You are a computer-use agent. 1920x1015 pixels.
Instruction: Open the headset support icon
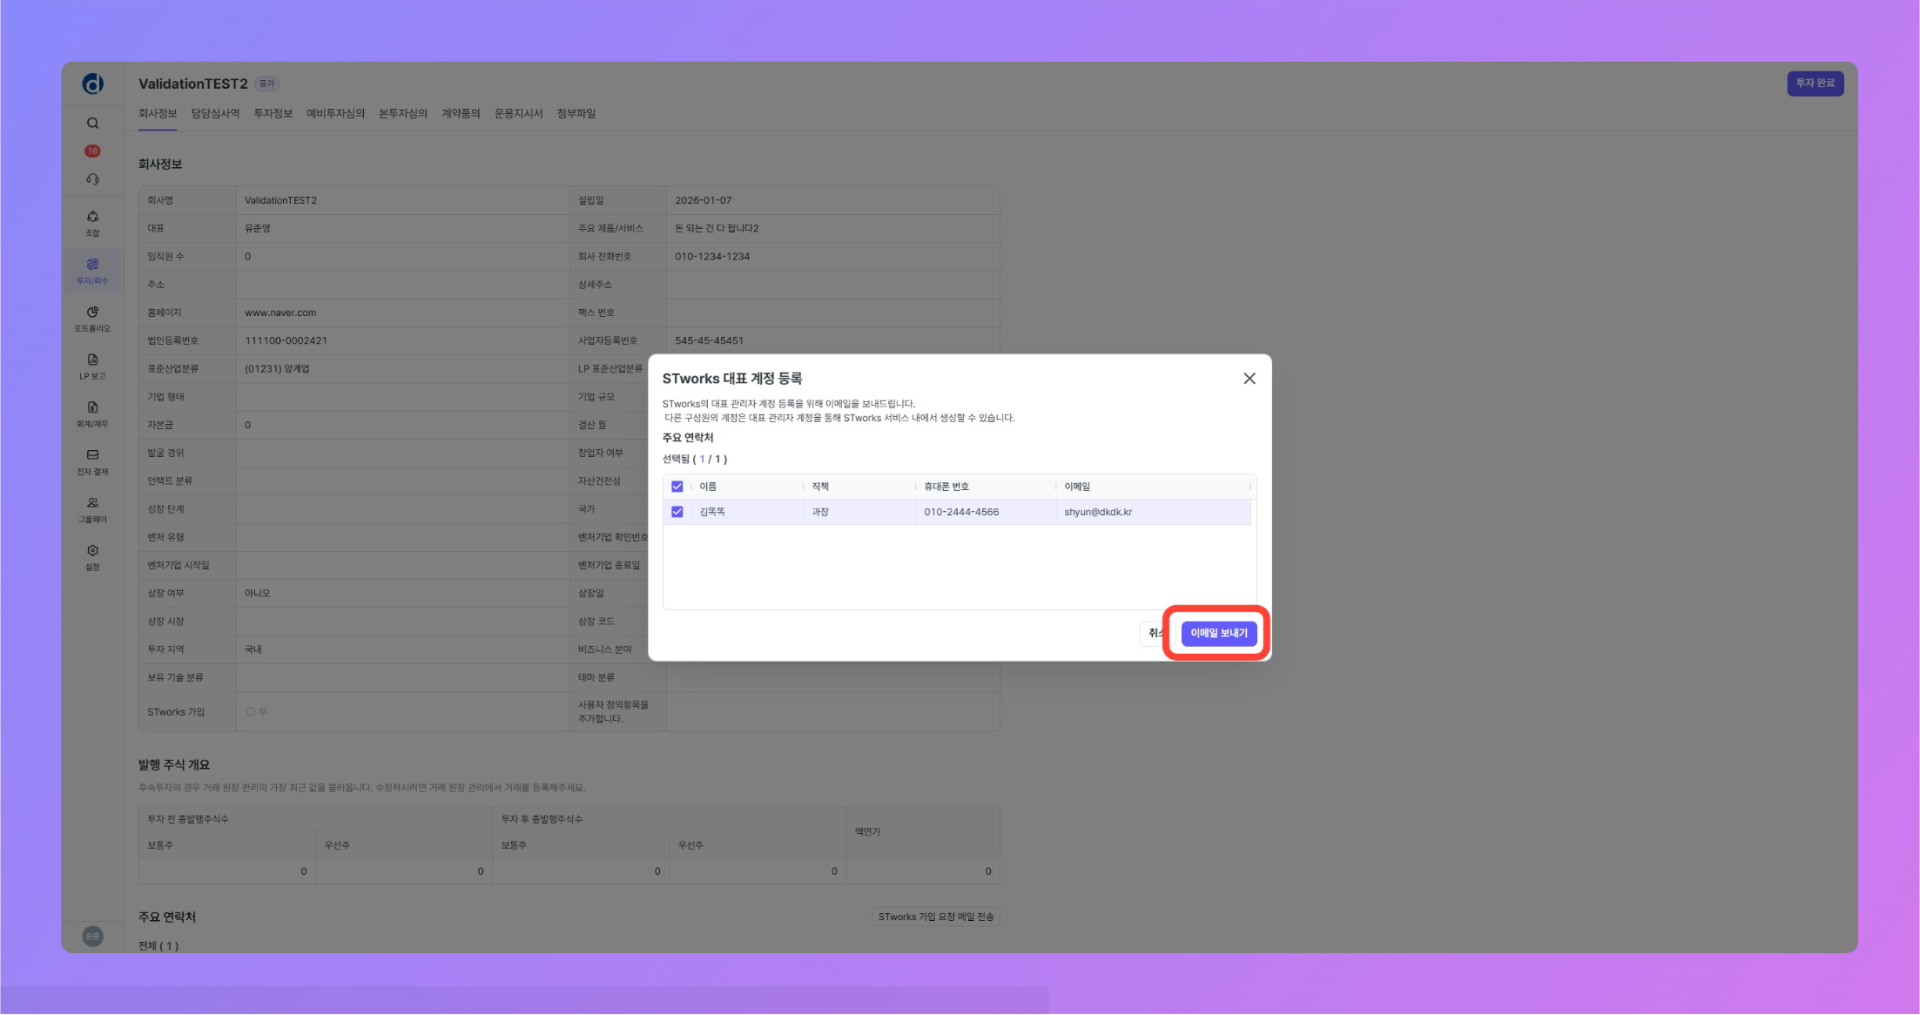tap(92, 179)
